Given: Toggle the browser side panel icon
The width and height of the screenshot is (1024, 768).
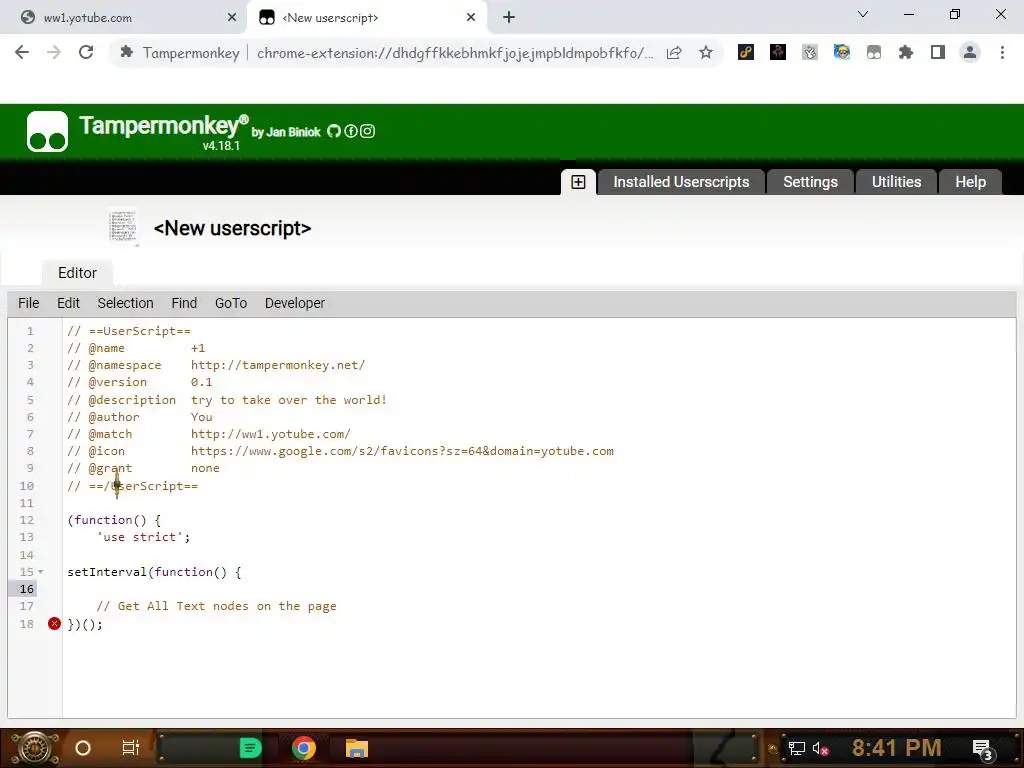Looking at the screenshot, I should [x=938, y=52].
